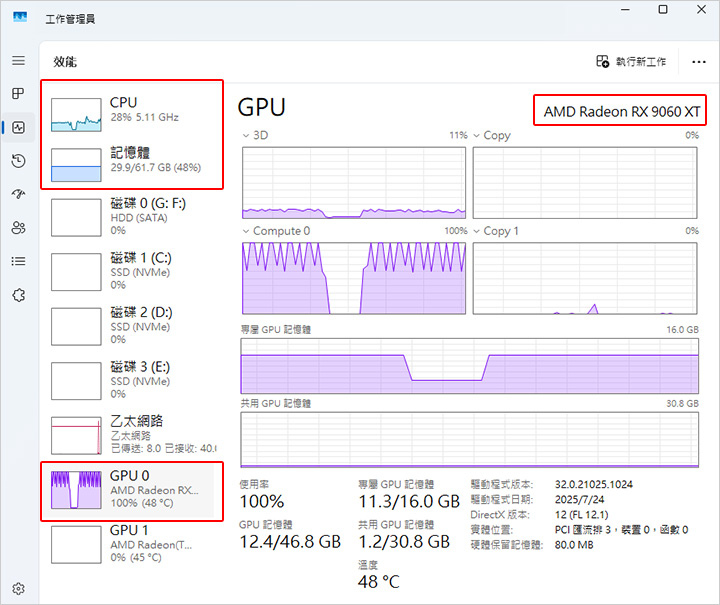Maximize the Task Manager window

coord(663,9)
